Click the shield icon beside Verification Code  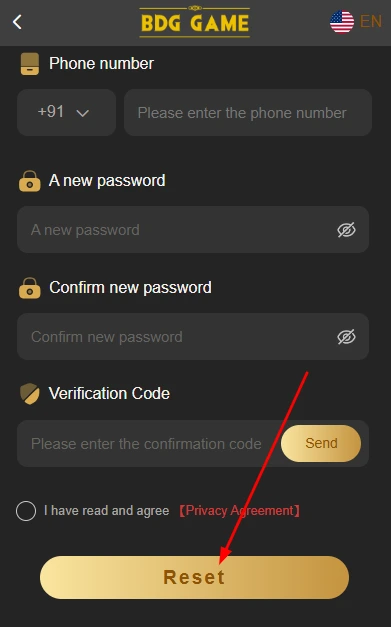click(x=30, y=394)
